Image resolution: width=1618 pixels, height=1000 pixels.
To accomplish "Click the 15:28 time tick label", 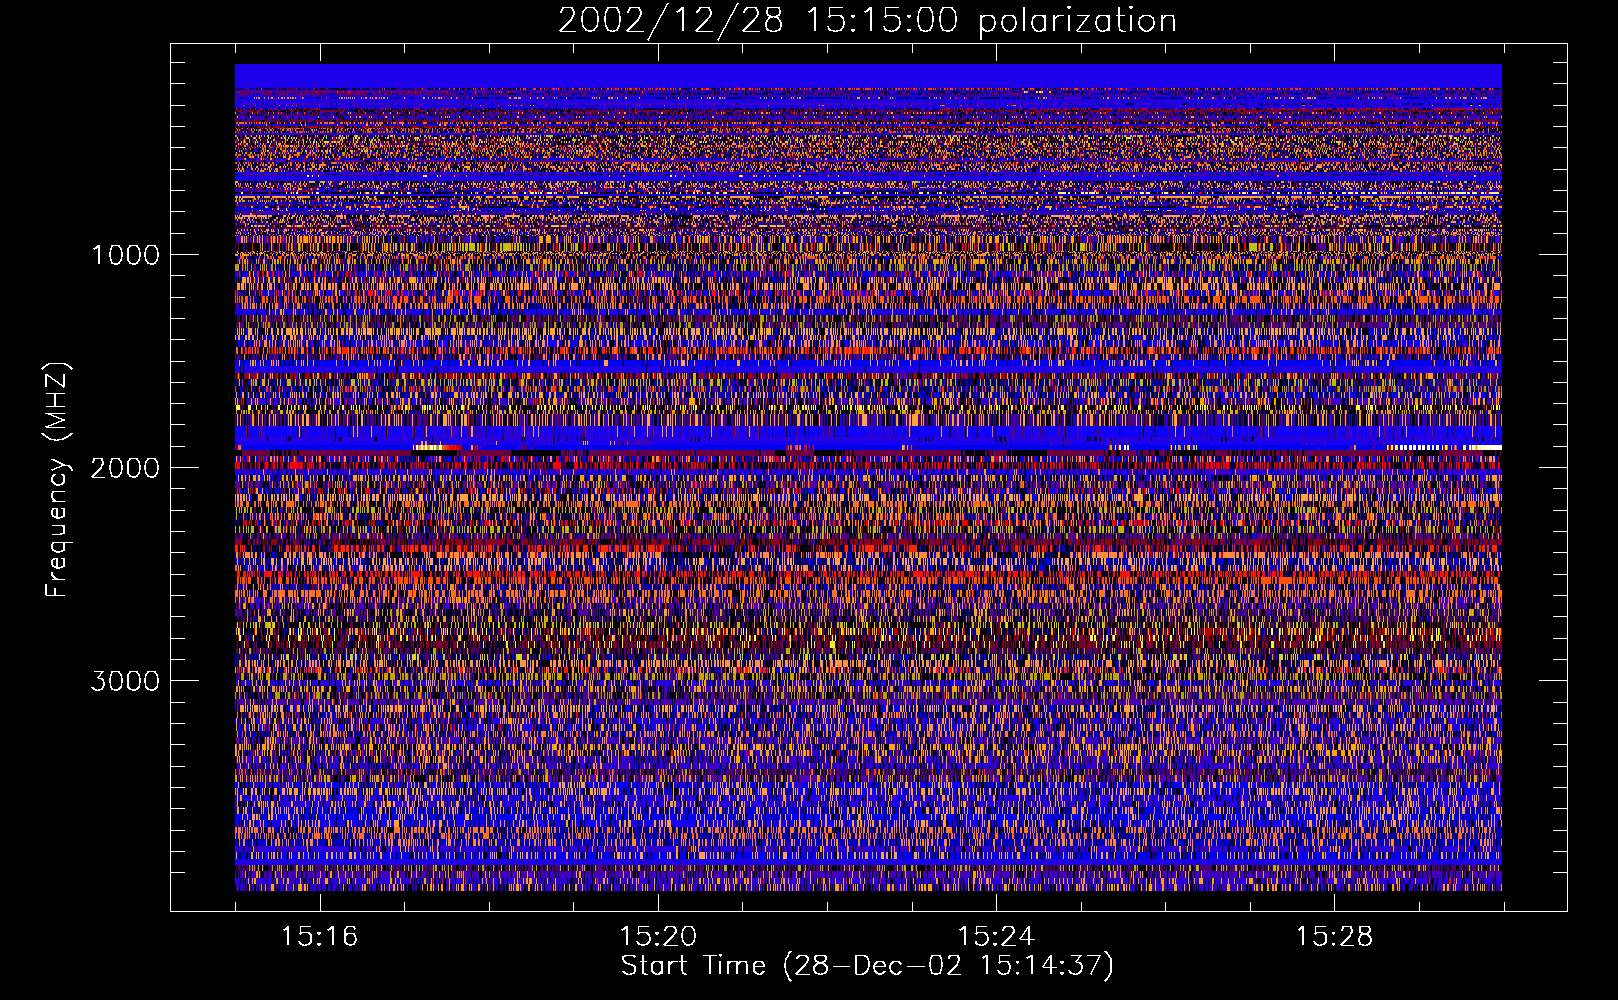I will click(x=1335, y=936).
